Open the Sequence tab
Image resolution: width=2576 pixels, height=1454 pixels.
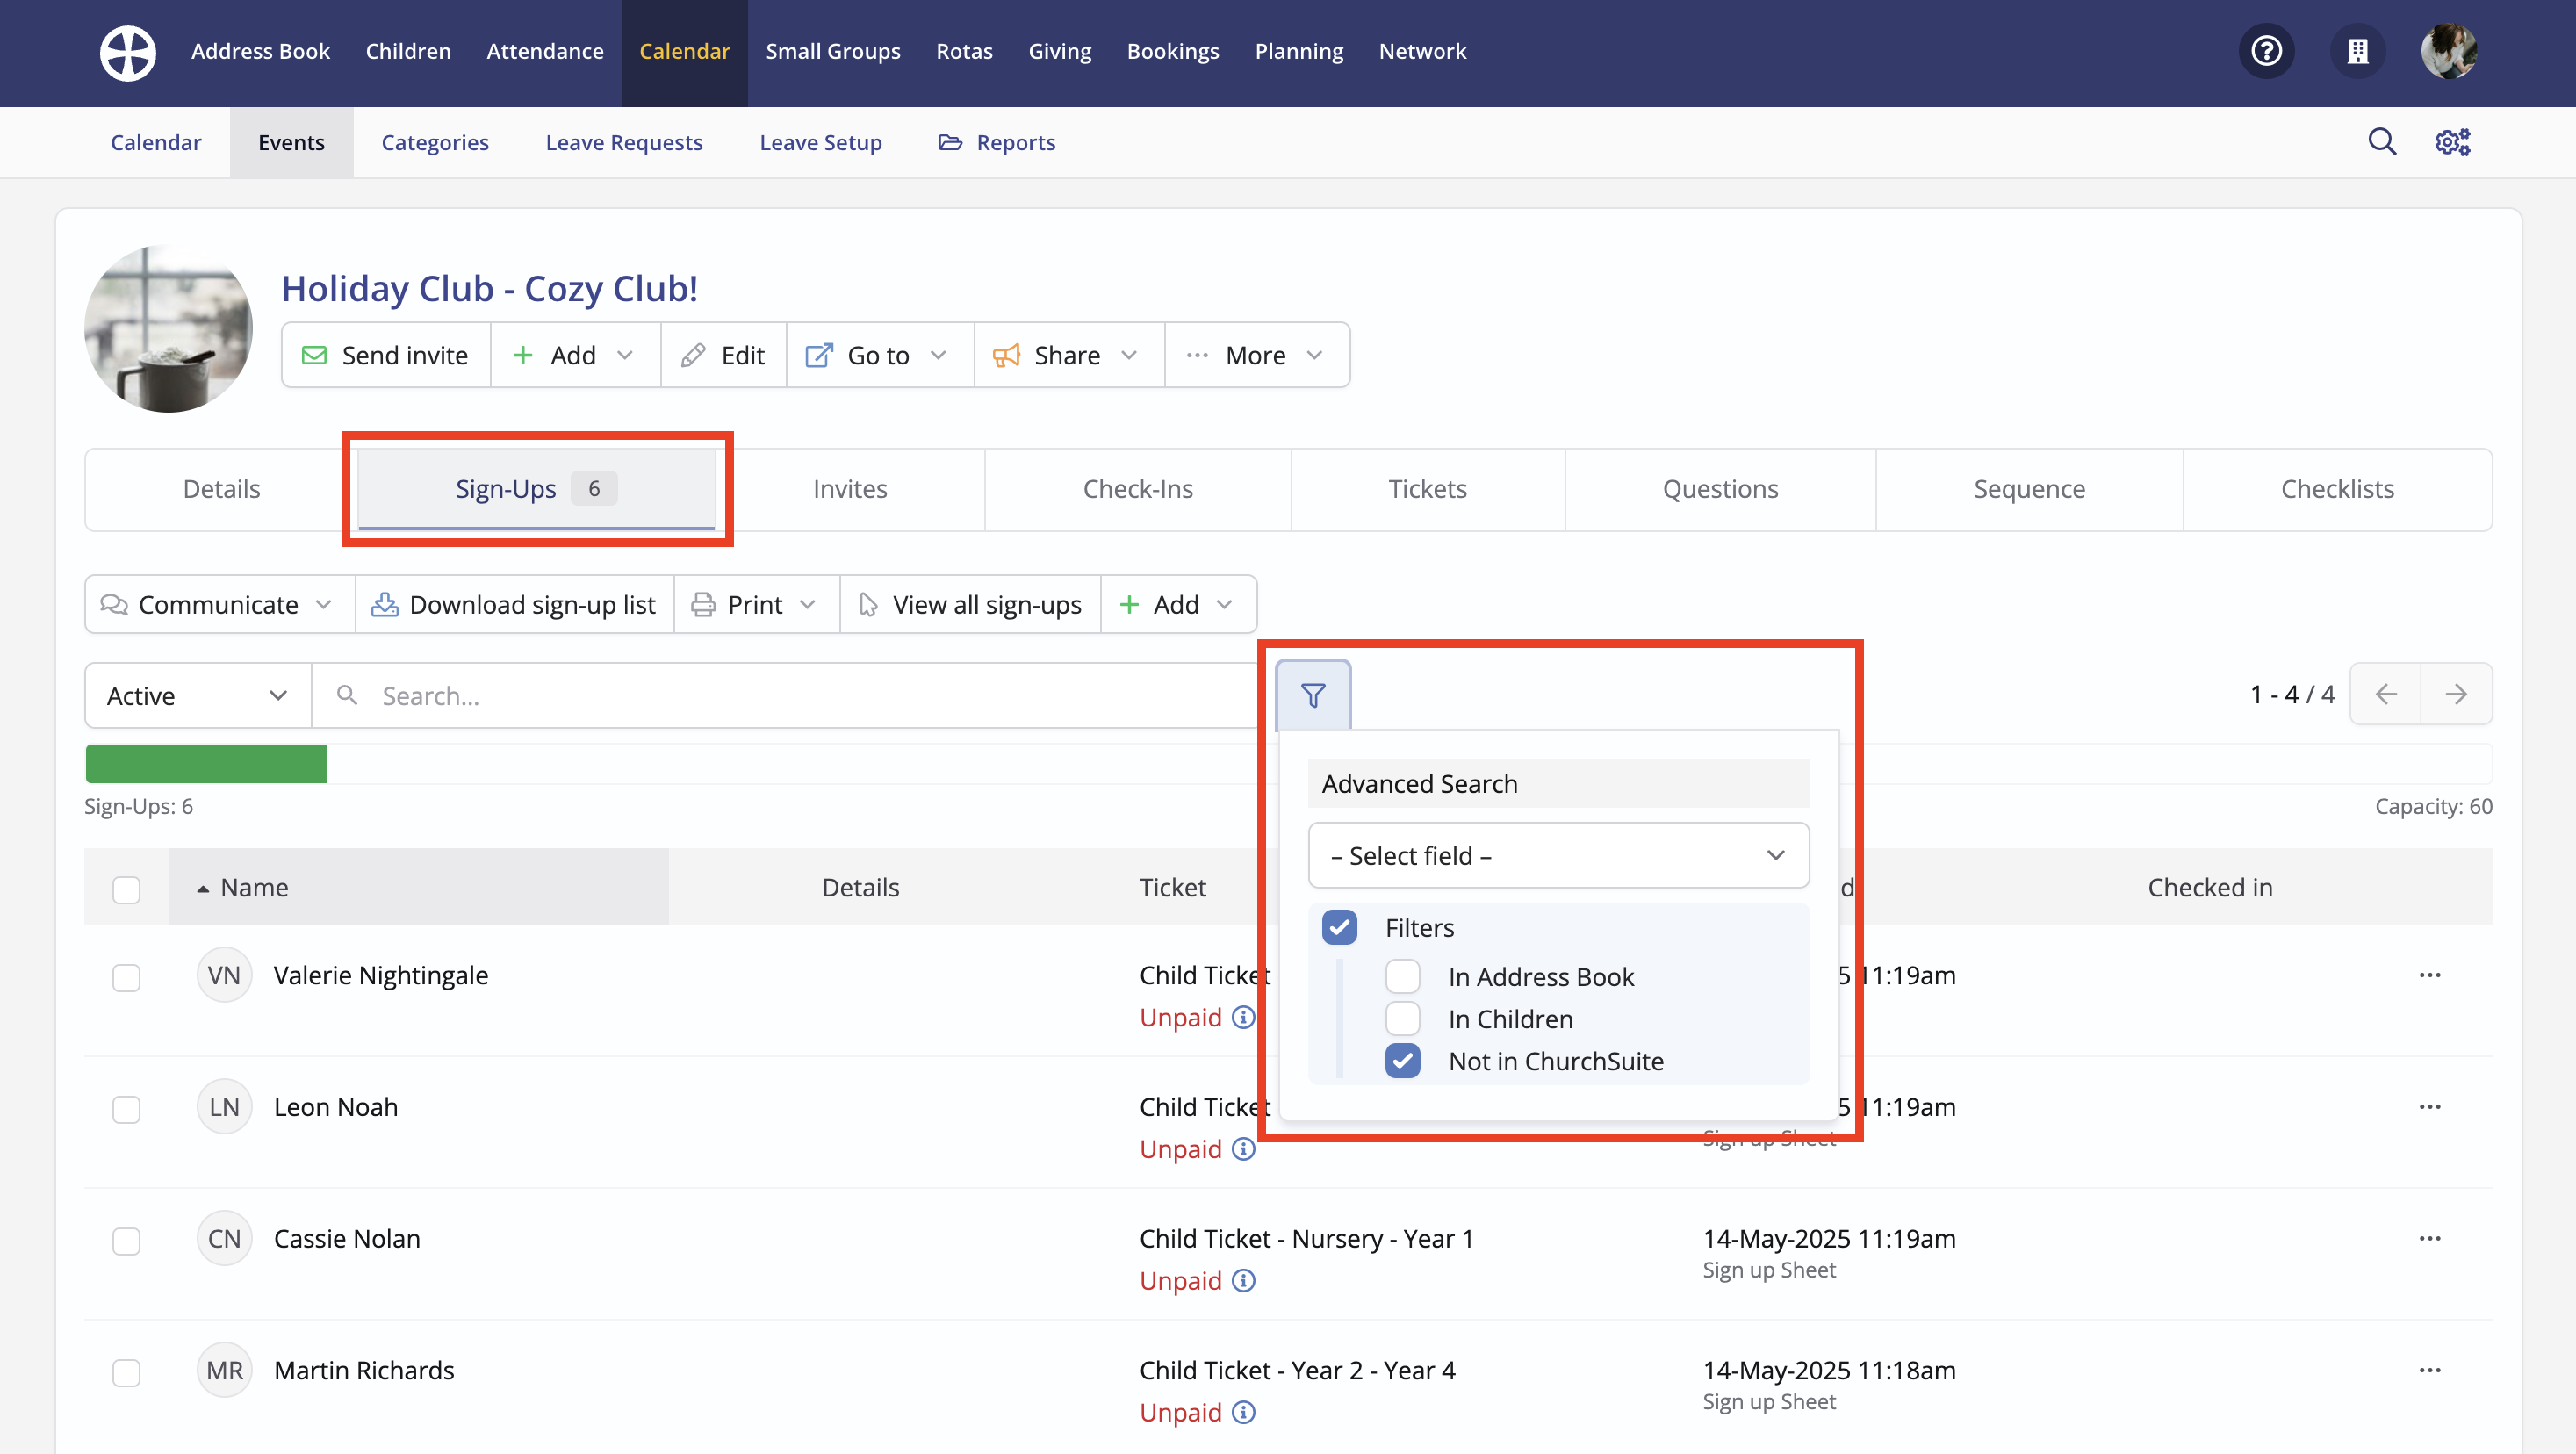pos(2029,489)
